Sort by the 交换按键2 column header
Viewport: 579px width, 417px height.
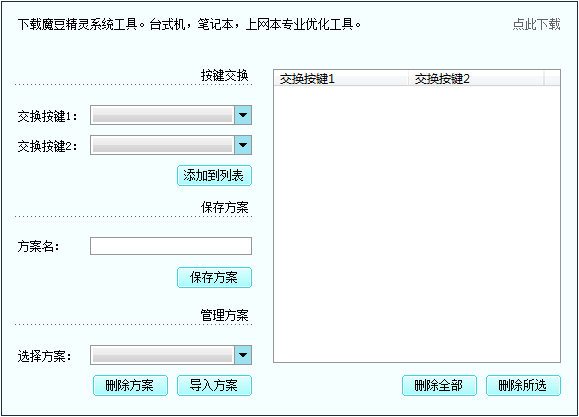[x=476, y=79]
